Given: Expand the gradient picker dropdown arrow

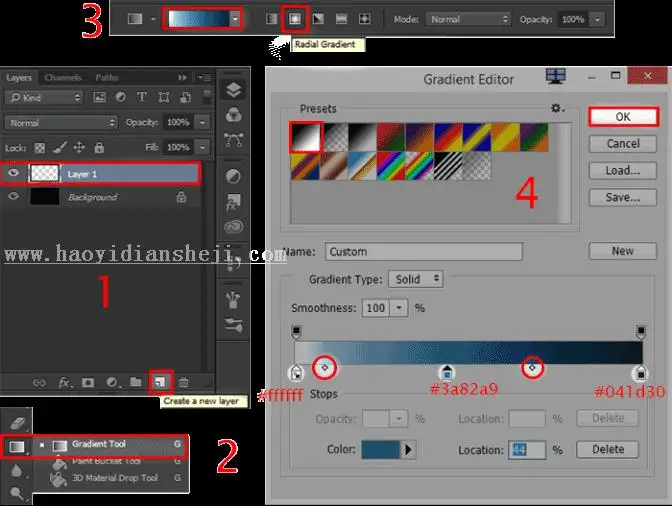Looking at the screenshot, I should (235, 19).
